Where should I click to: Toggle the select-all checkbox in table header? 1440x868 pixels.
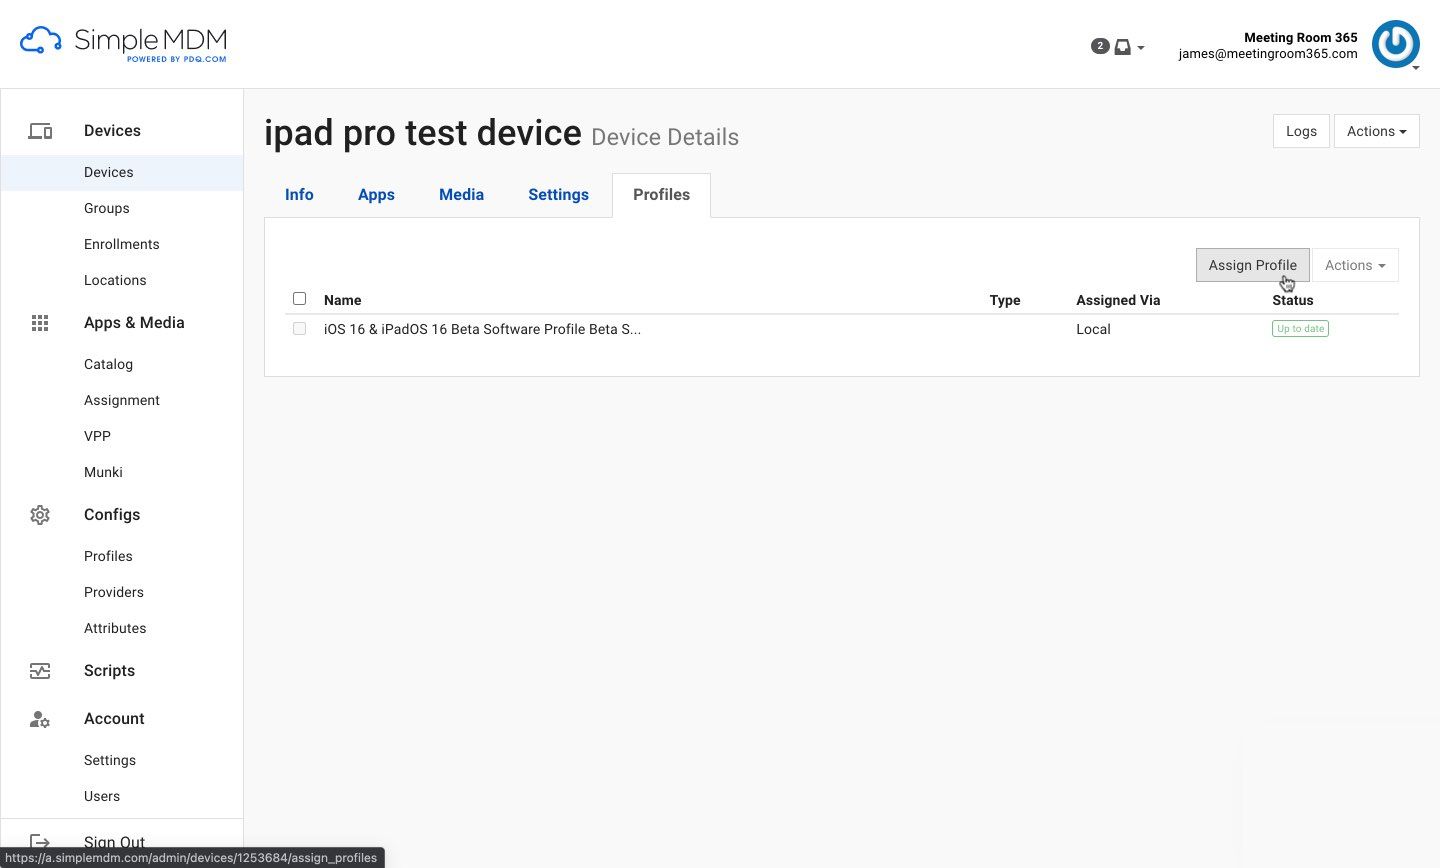pyautogui.click(x=299, y=299)
